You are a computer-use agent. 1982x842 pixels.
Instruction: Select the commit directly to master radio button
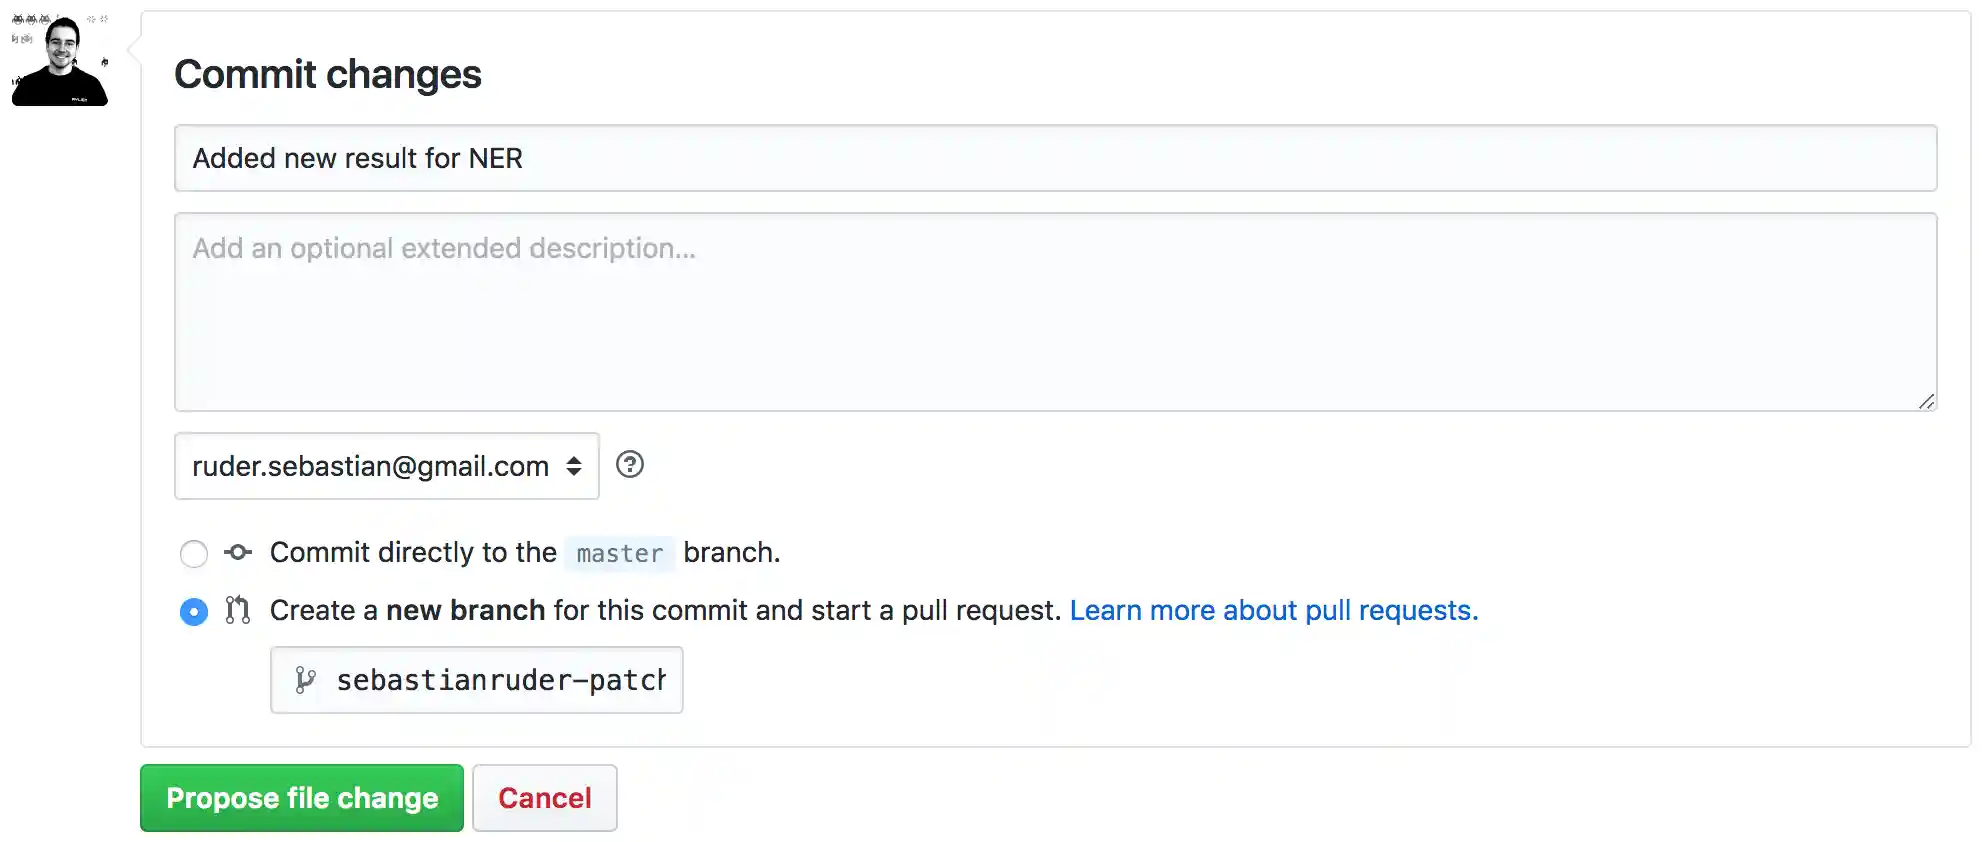(x=194, y=553)
